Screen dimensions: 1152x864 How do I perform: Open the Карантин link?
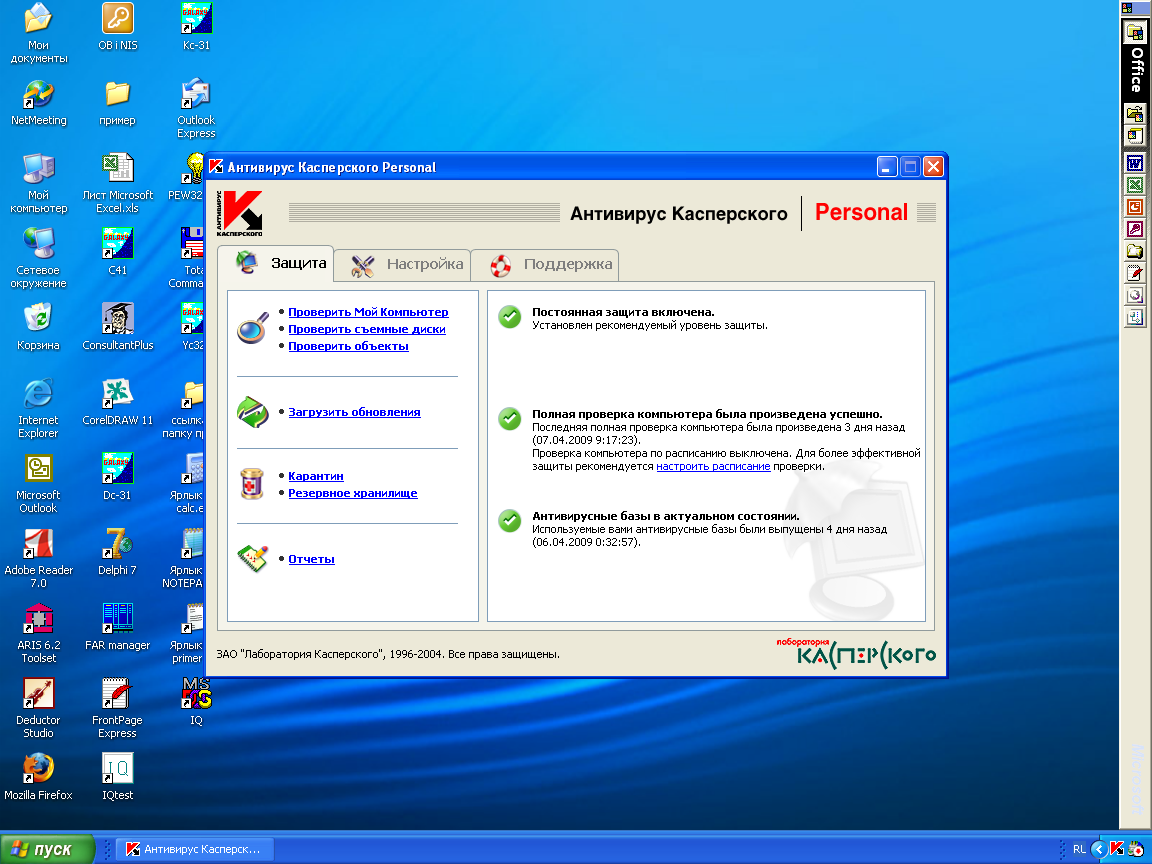click(x=316, y=476)
